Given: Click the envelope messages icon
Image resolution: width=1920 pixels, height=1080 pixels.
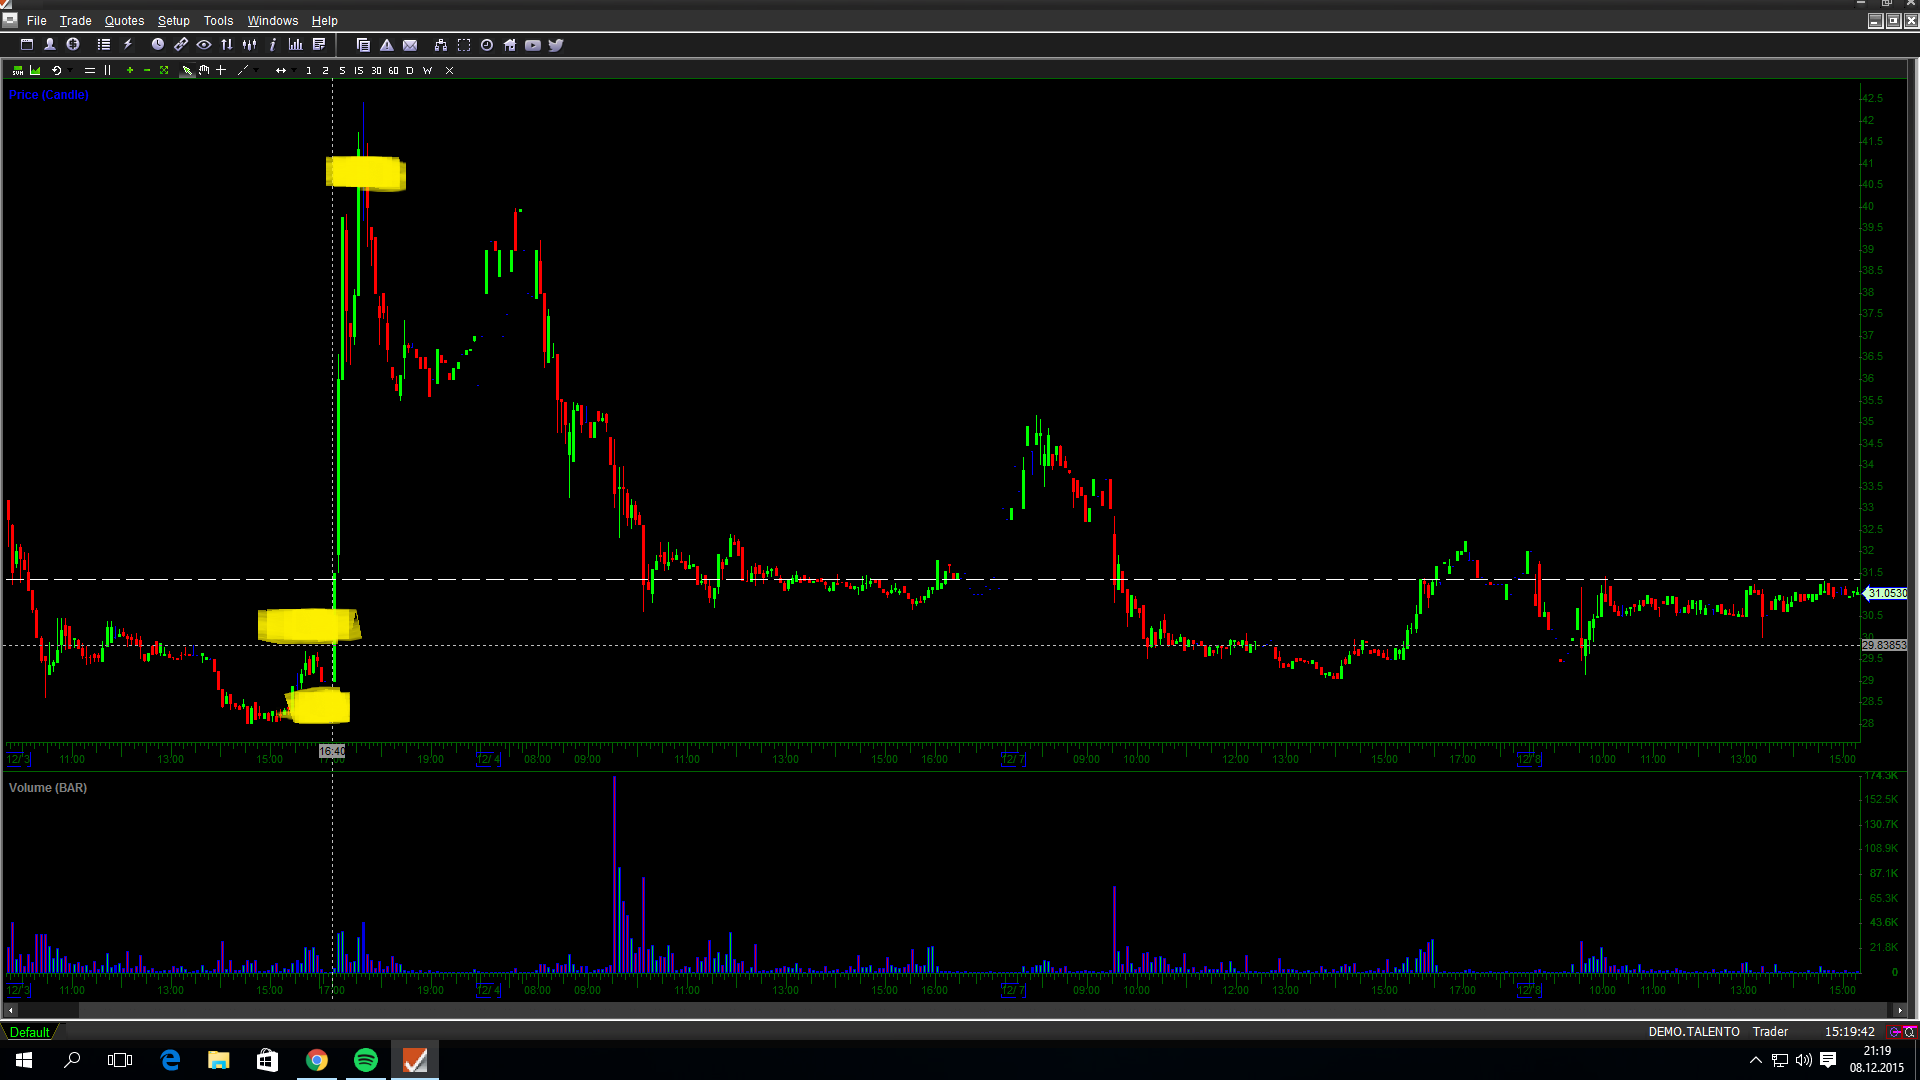Looking at the screenshot, I should [x=410, y=45].
